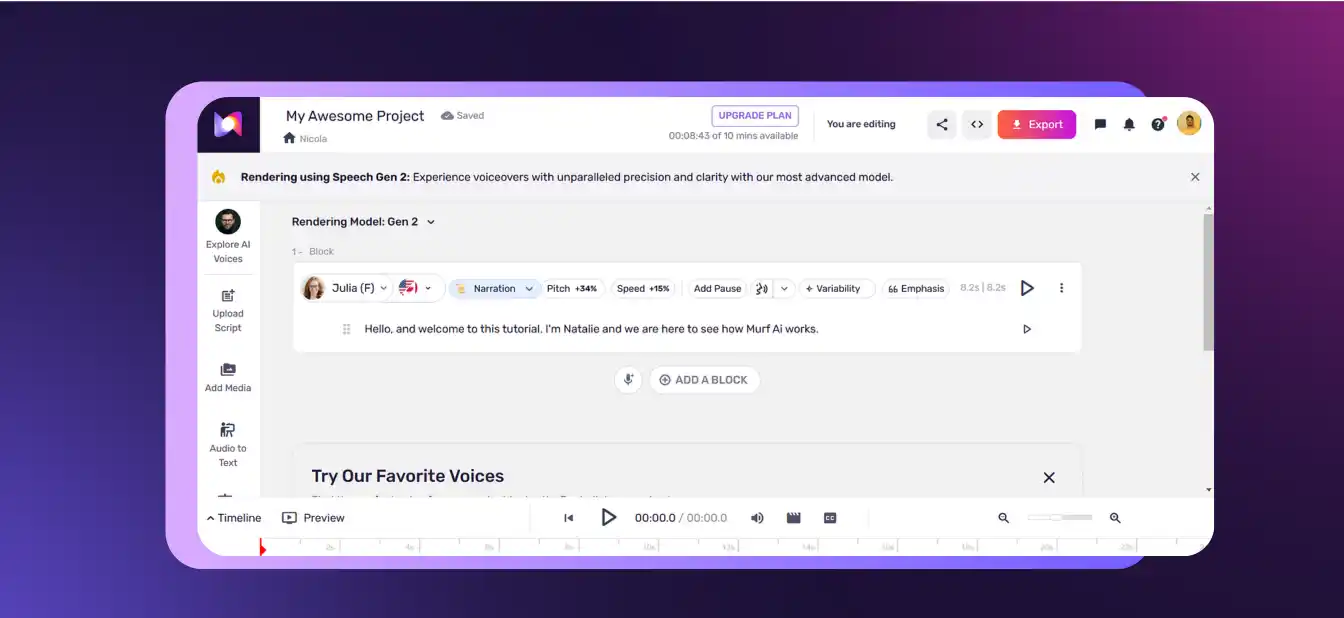The width and height of the screenshot is (1344, 618).
Task: Click the Emphasis option
Action: (x=916, y=289)
